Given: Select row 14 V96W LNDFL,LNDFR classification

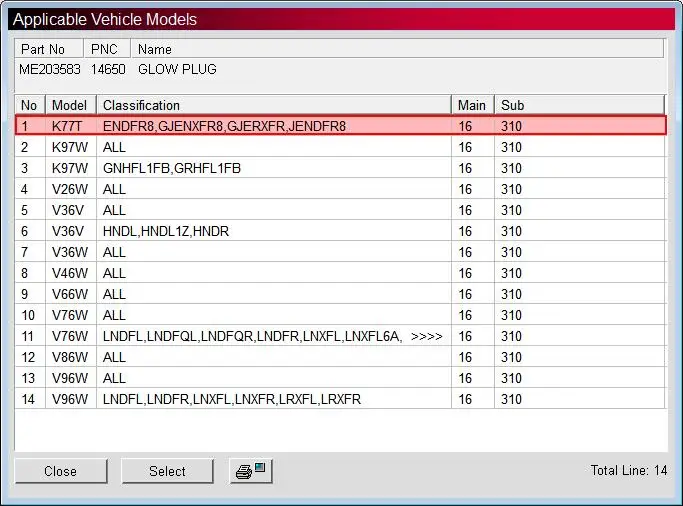Looking at the screenshot, I should [x=341, y=399].
